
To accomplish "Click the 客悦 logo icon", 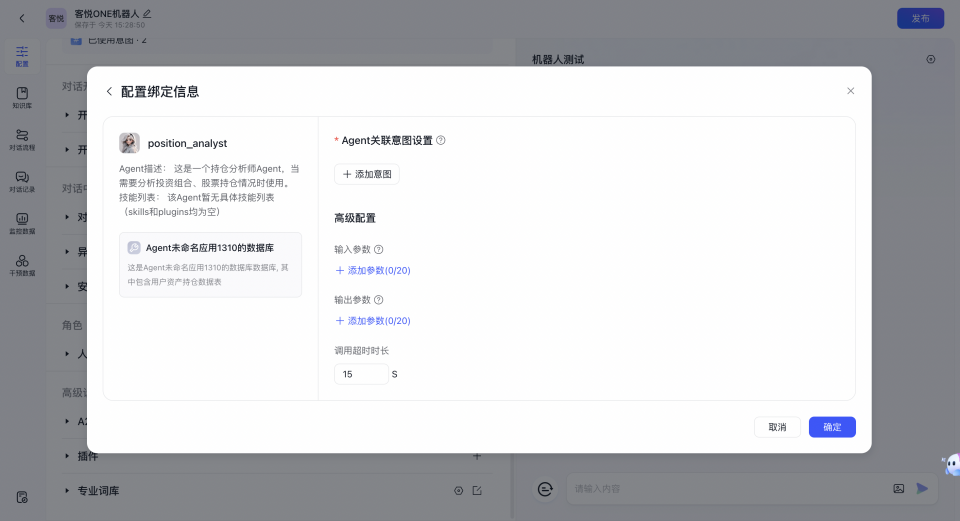I will [x=56, y=18].
